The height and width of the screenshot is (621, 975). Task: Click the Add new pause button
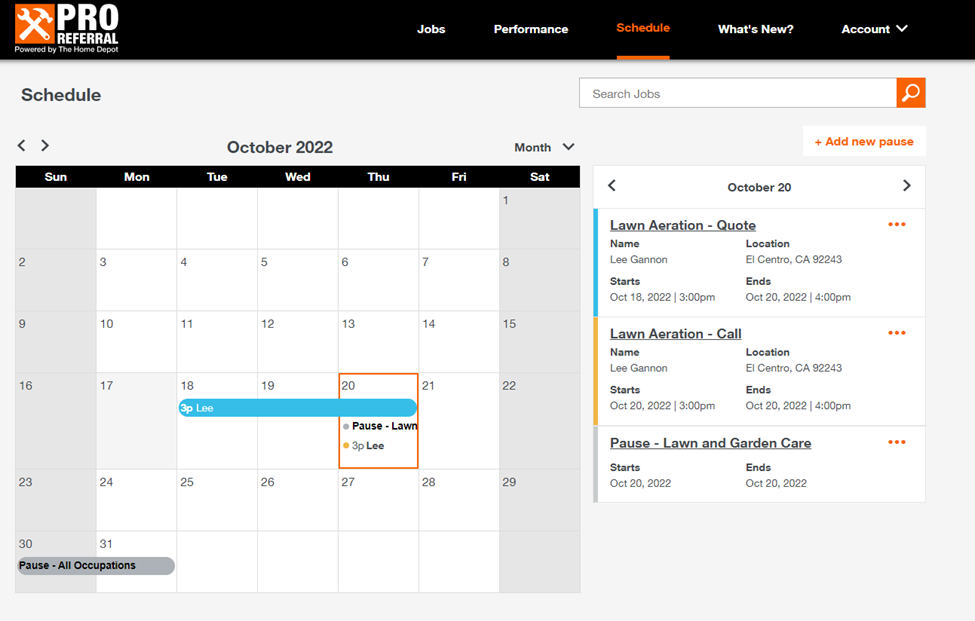point(863,141)
